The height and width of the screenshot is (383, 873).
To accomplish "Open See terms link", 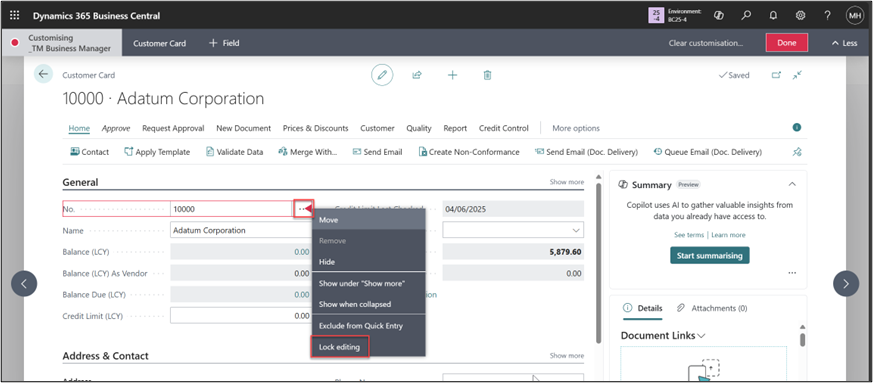I will click(689, 235).
